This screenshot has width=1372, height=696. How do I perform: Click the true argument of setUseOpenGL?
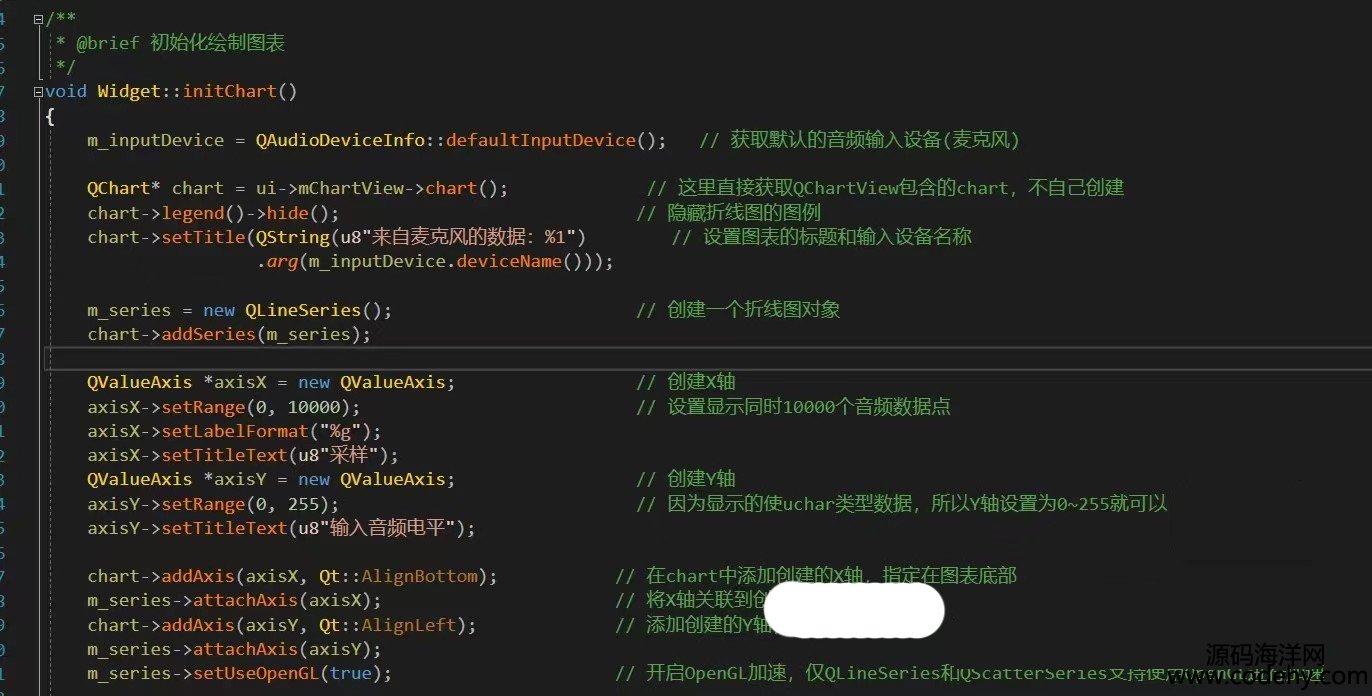(350, 673)
